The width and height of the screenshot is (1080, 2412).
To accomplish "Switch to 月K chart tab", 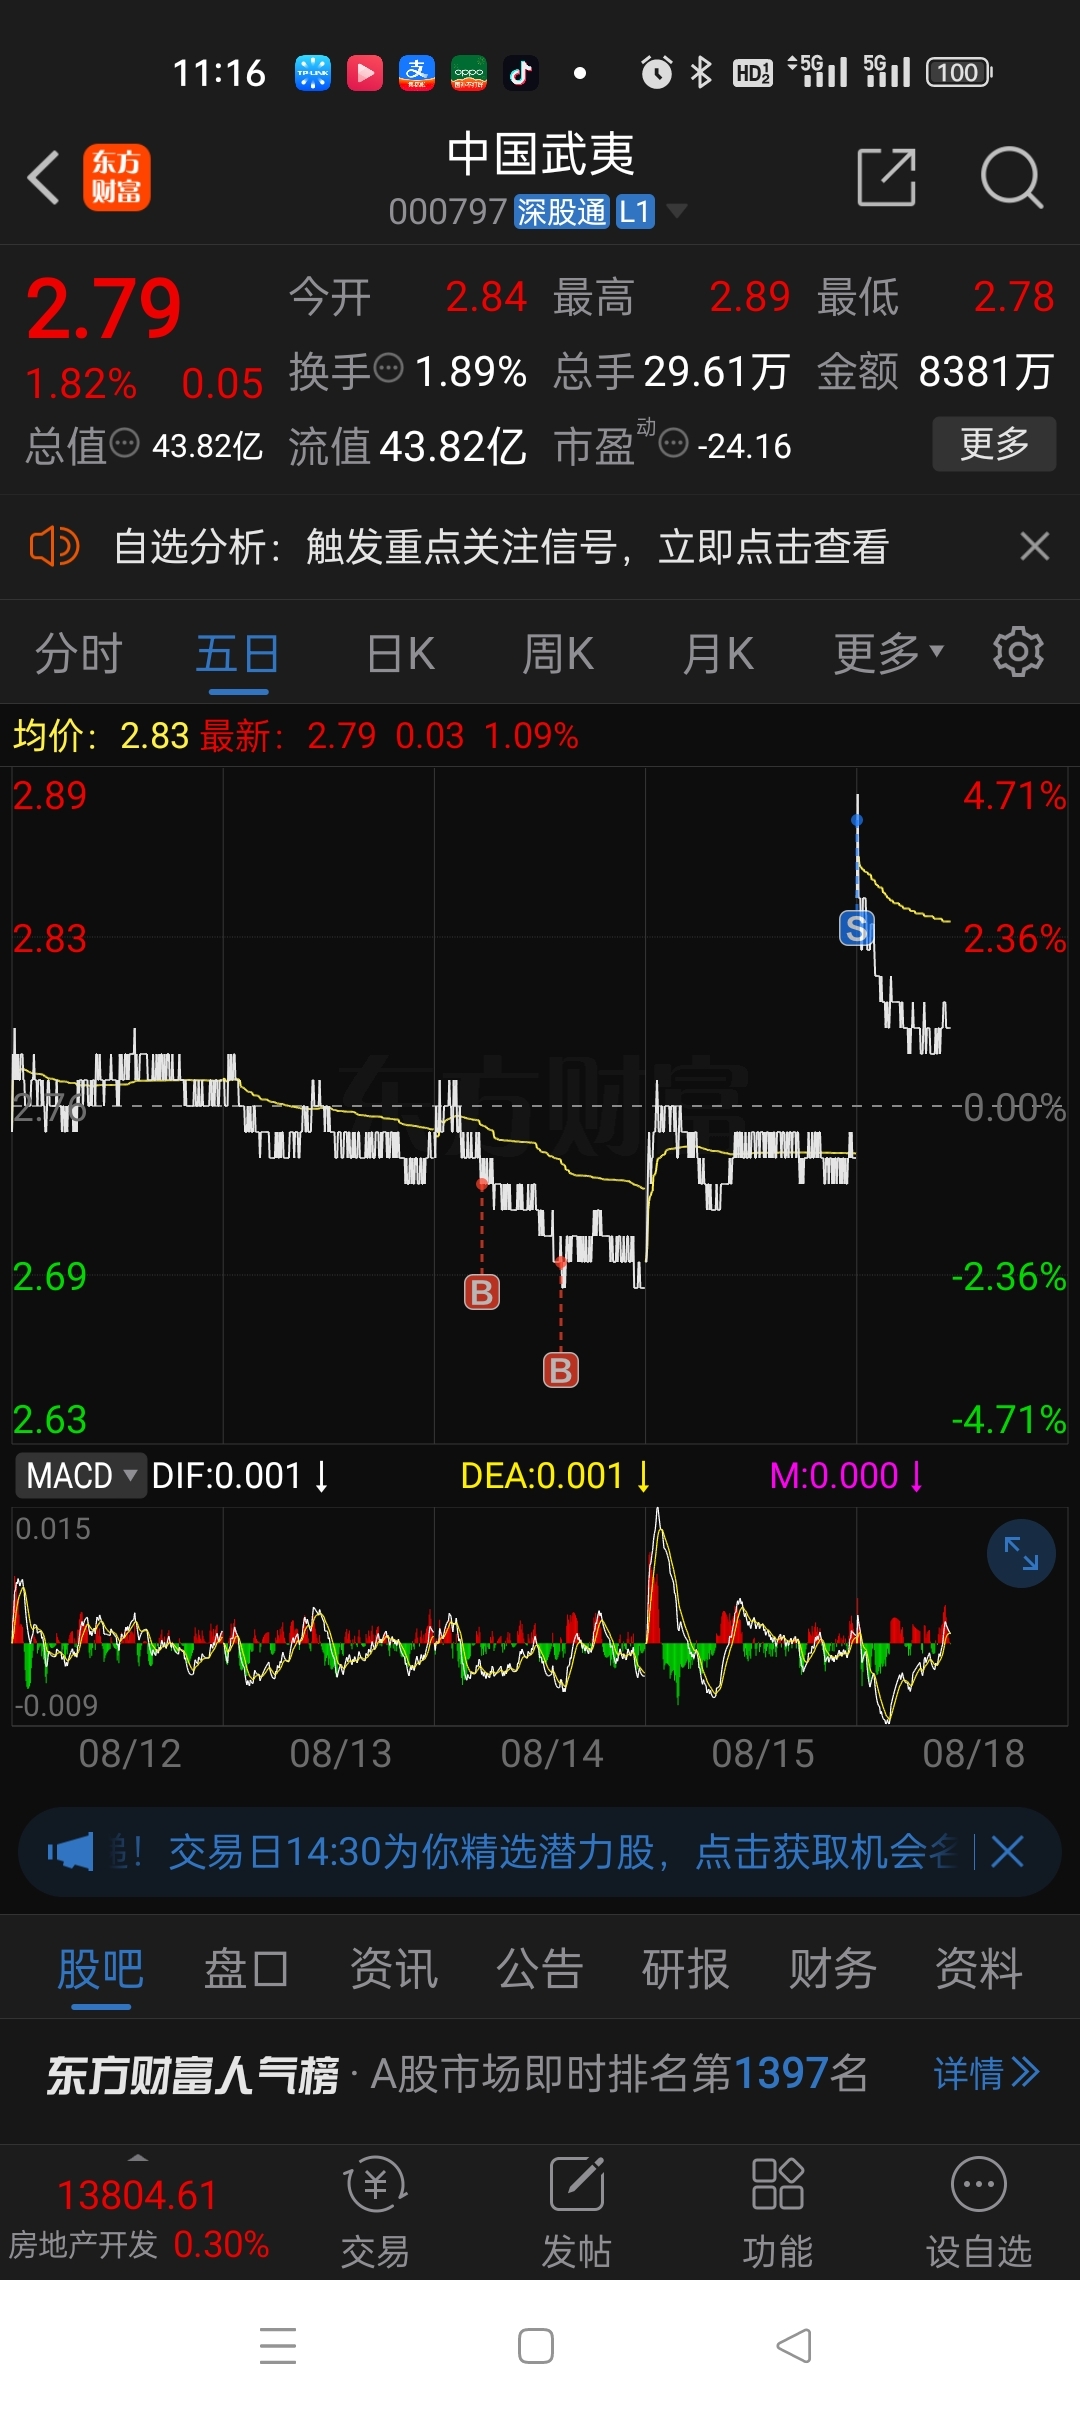I will point(718,654).
